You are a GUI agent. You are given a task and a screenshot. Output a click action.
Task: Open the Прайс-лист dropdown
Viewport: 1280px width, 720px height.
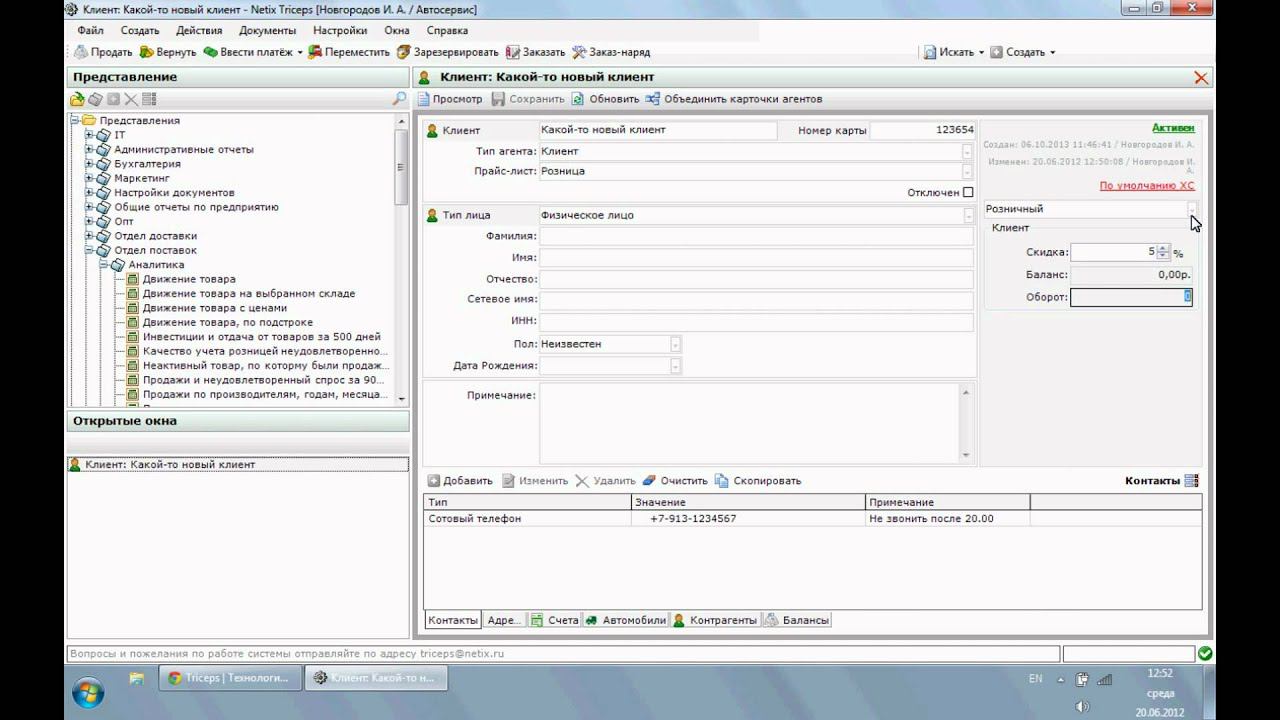967,172
